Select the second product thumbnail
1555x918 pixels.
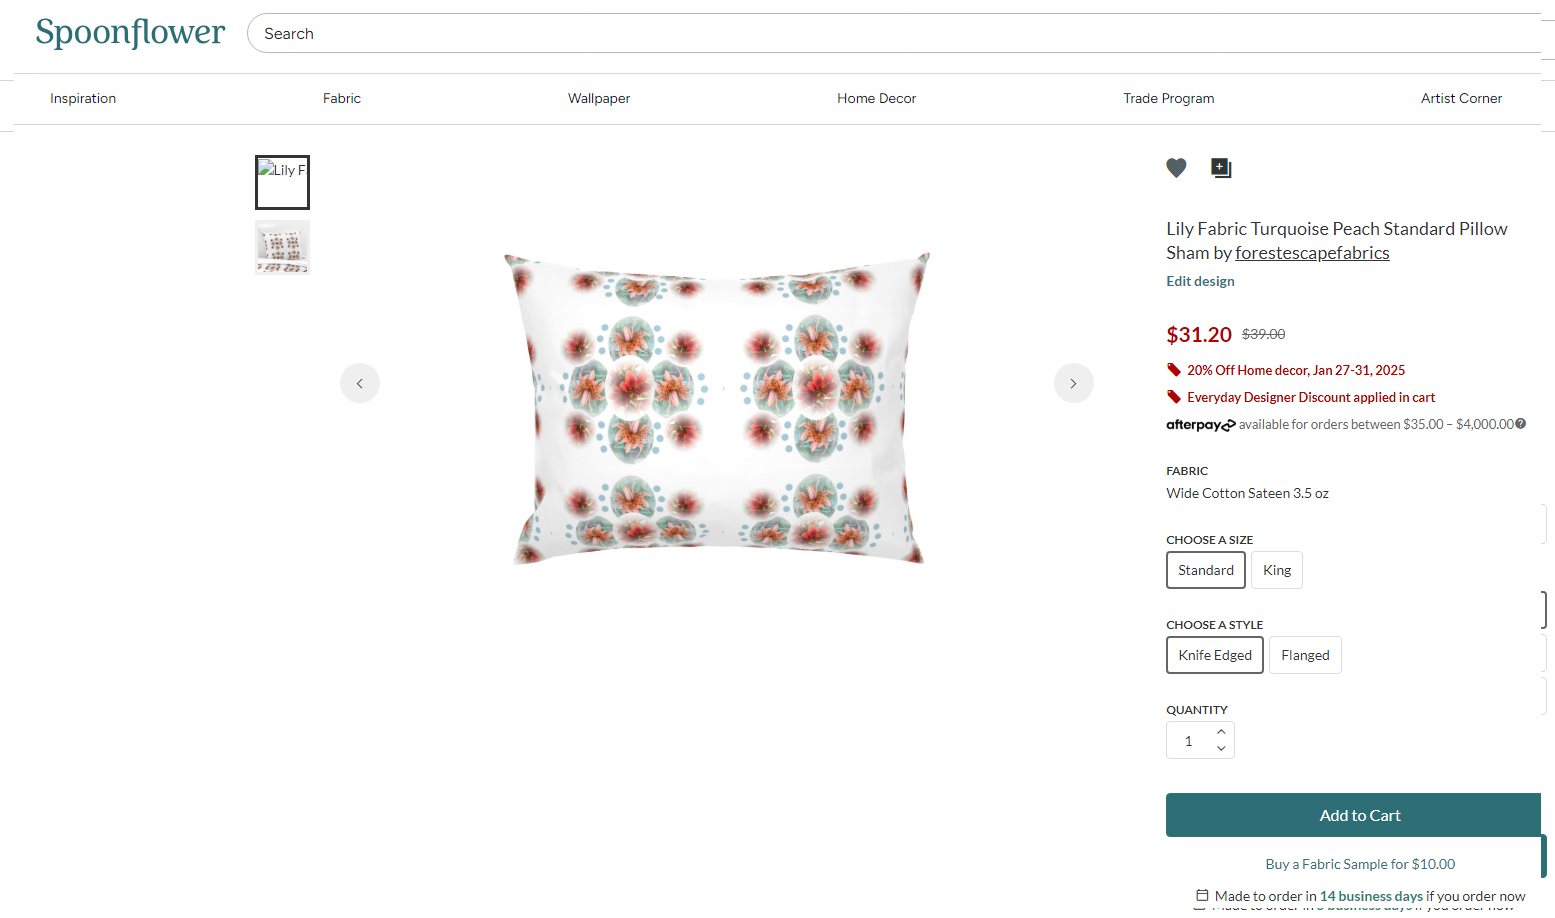(x=282, y=247)
